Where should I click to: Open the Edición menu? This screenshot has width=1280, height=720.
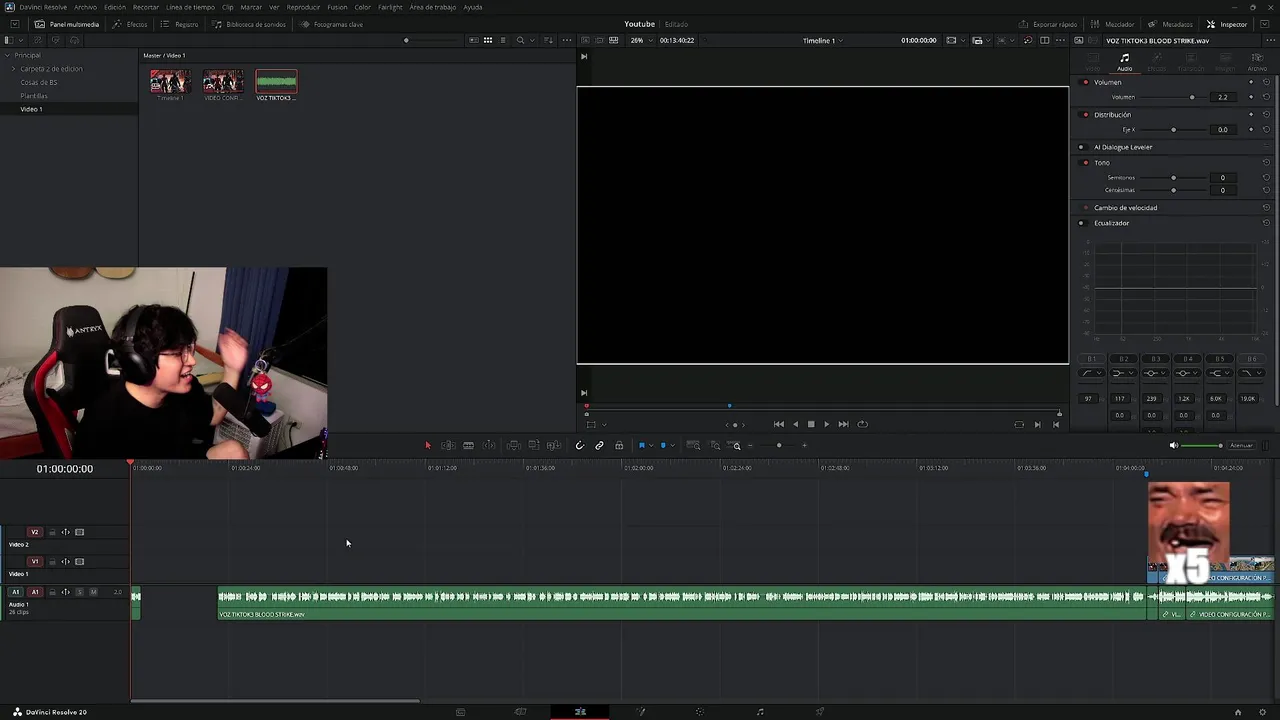click(115, 7)
